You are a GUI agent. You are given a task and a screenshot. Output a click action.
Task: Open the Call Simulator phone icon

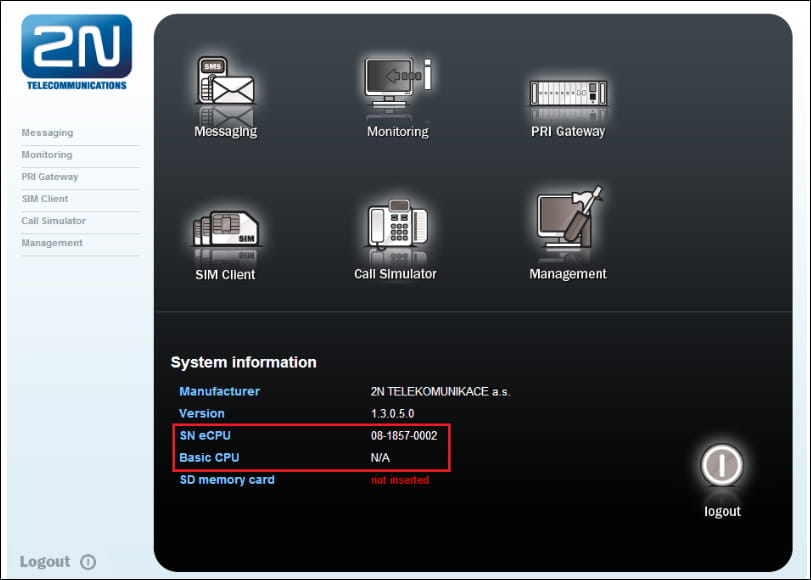click(397, 223)
